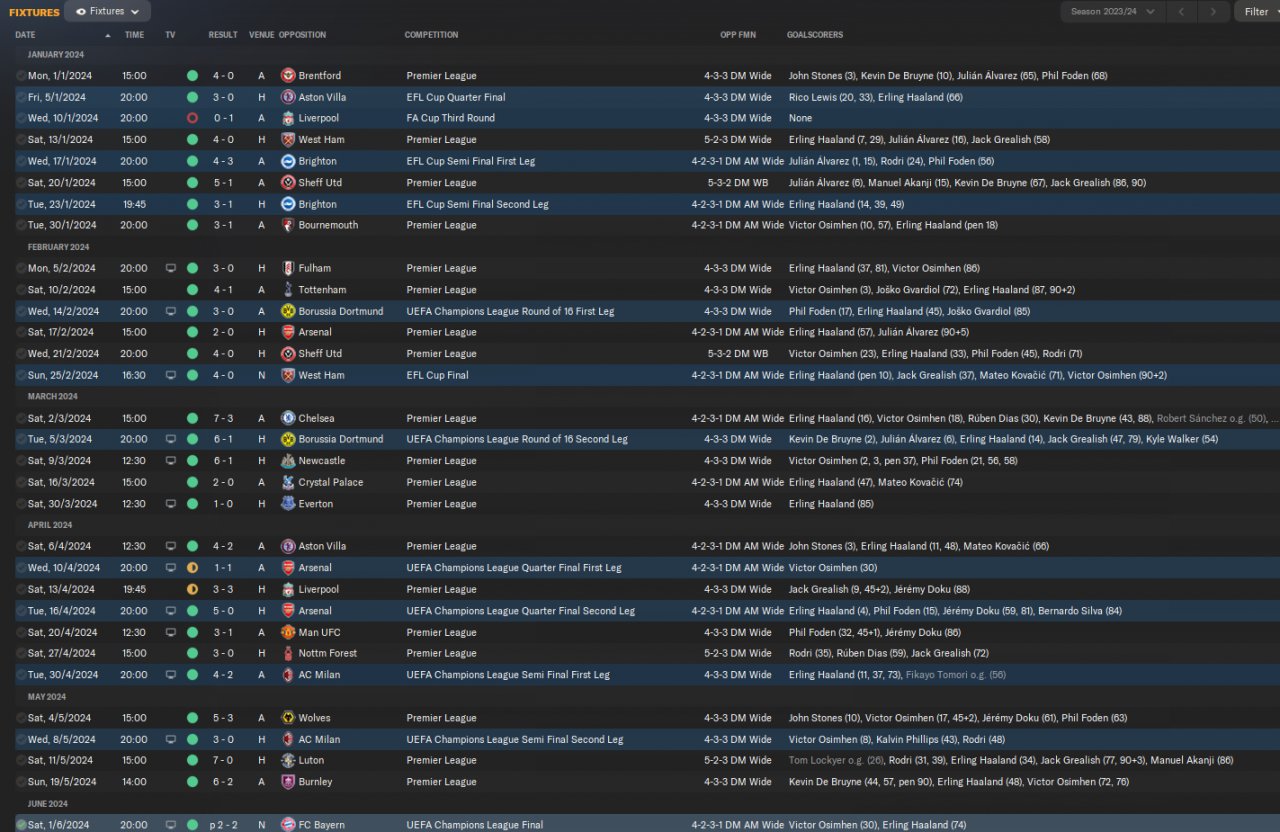1280x832 pixels.
Task: Open the FC Bayern opposition link
Action: pyautogui.click(x=321, y=825)
